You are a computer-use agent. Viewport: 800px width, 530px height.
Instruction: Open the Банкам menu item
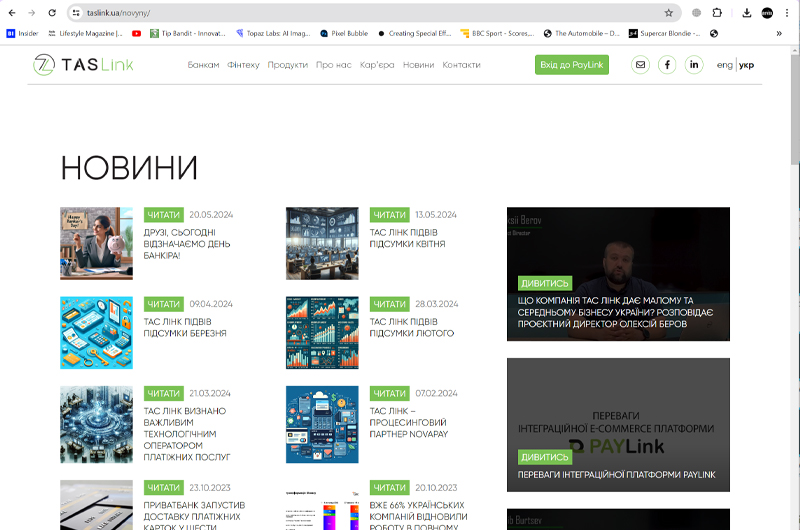click(x=203, y=65)
